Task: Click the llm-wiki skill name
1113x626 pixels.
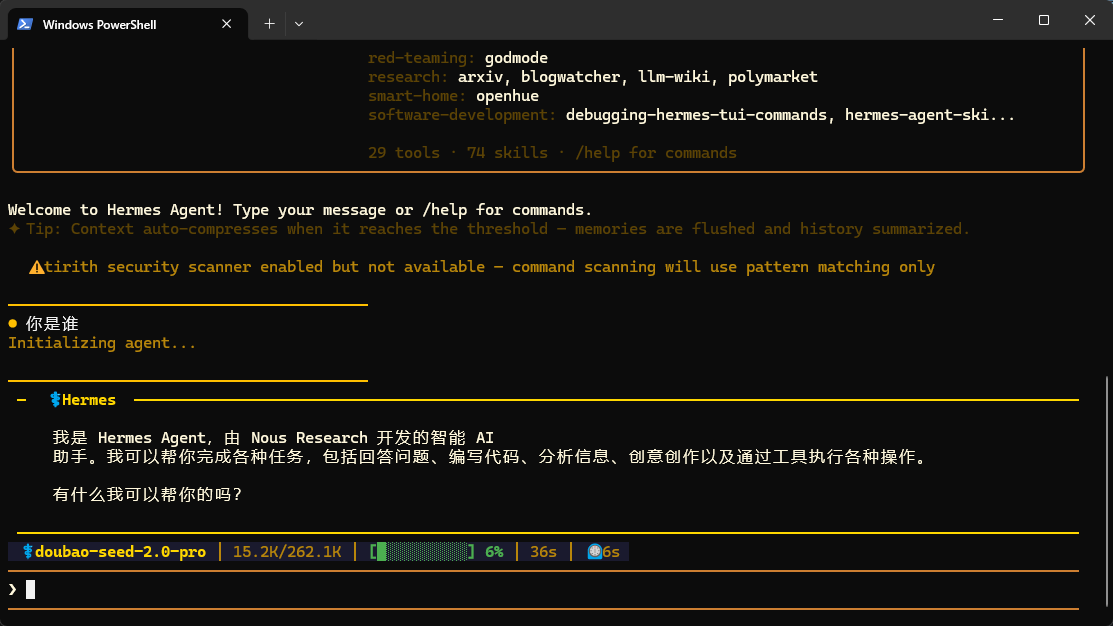Action: coord(674,77)
